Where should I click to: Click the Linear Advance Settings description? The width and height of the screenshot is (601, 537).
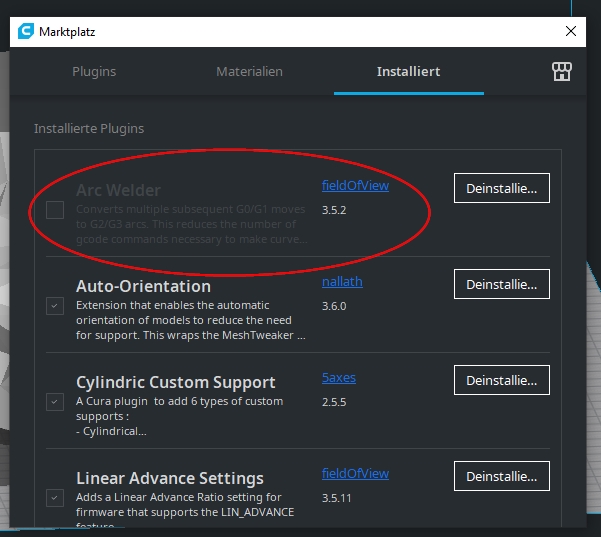click(185, 510)
